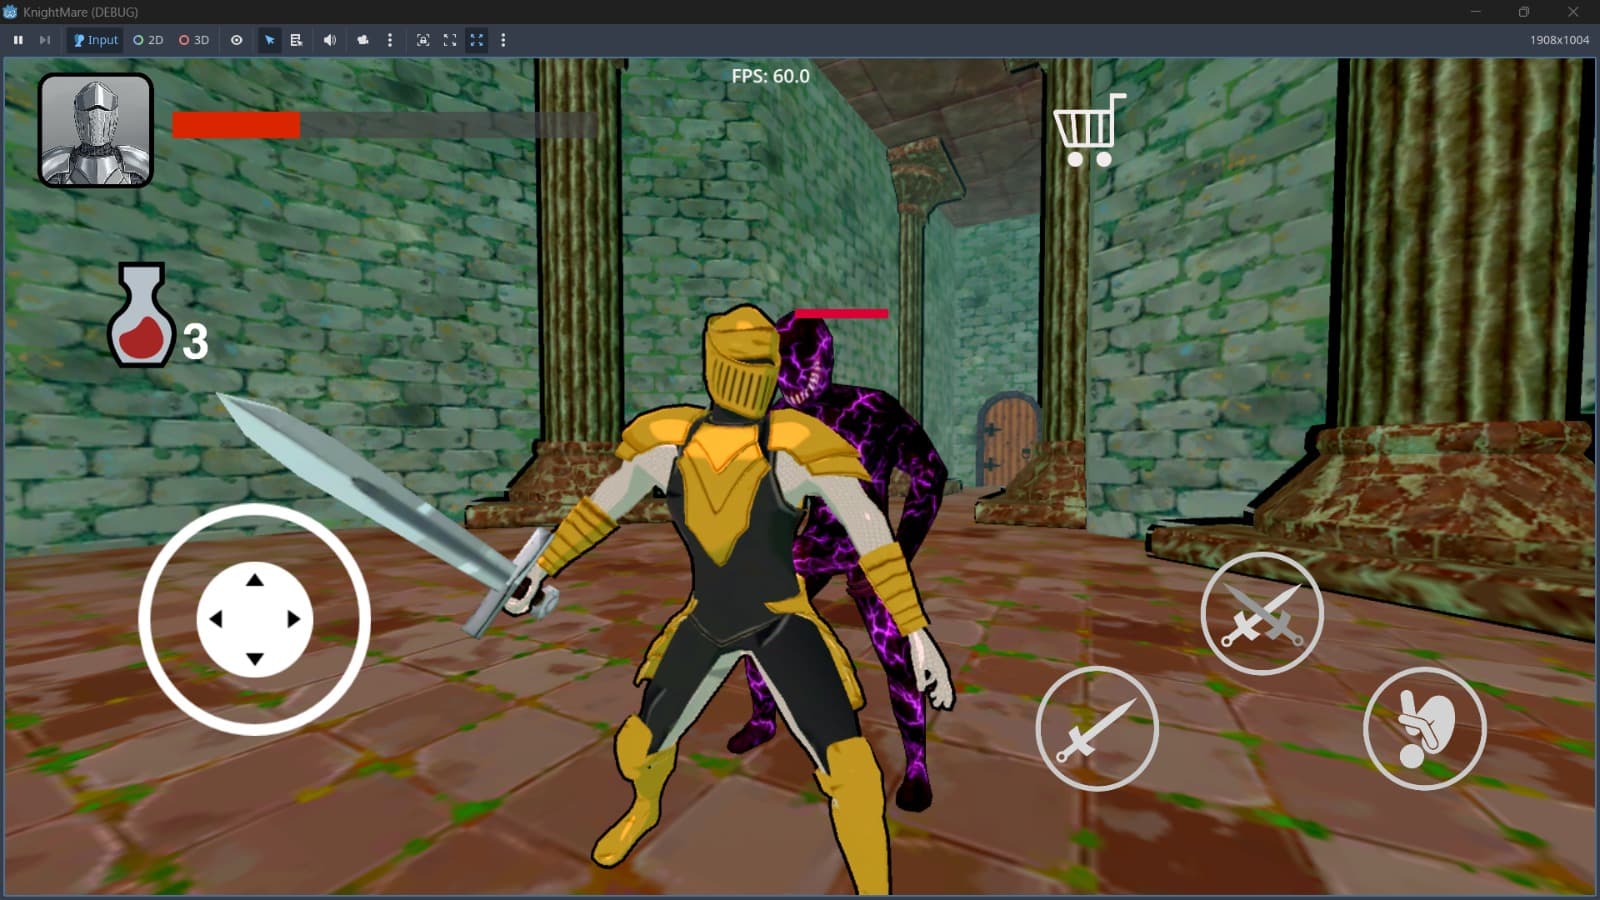
Task: Switch selection mode to 2D
Action: click(x=148, y=40)
